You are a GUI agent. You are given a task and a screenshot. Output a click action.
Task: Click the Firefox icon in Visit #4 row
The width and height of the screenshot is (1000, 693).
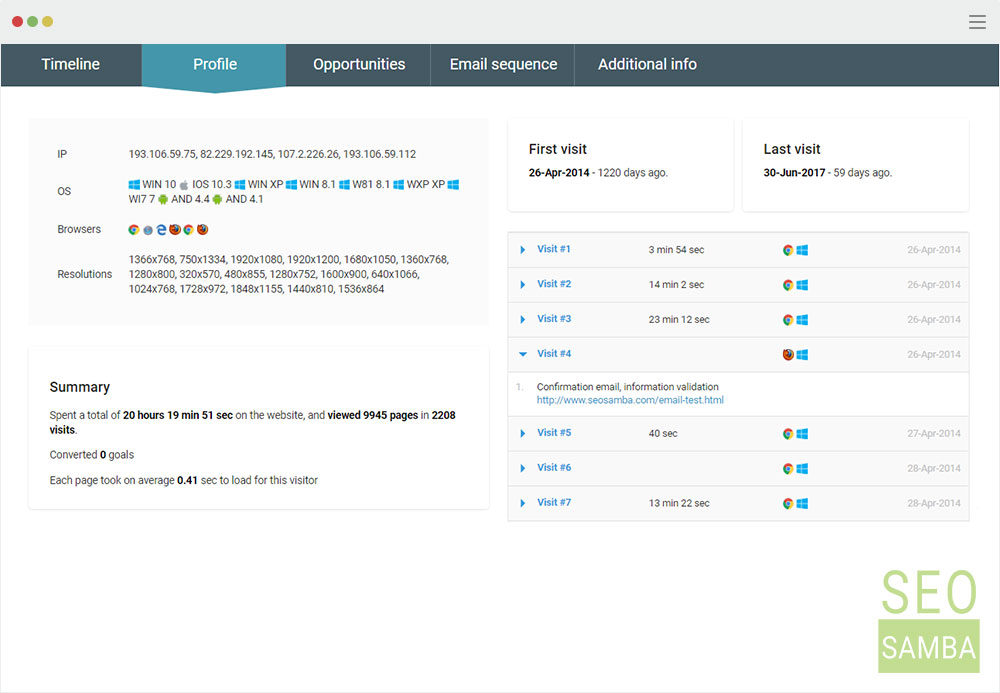[788, 355]
